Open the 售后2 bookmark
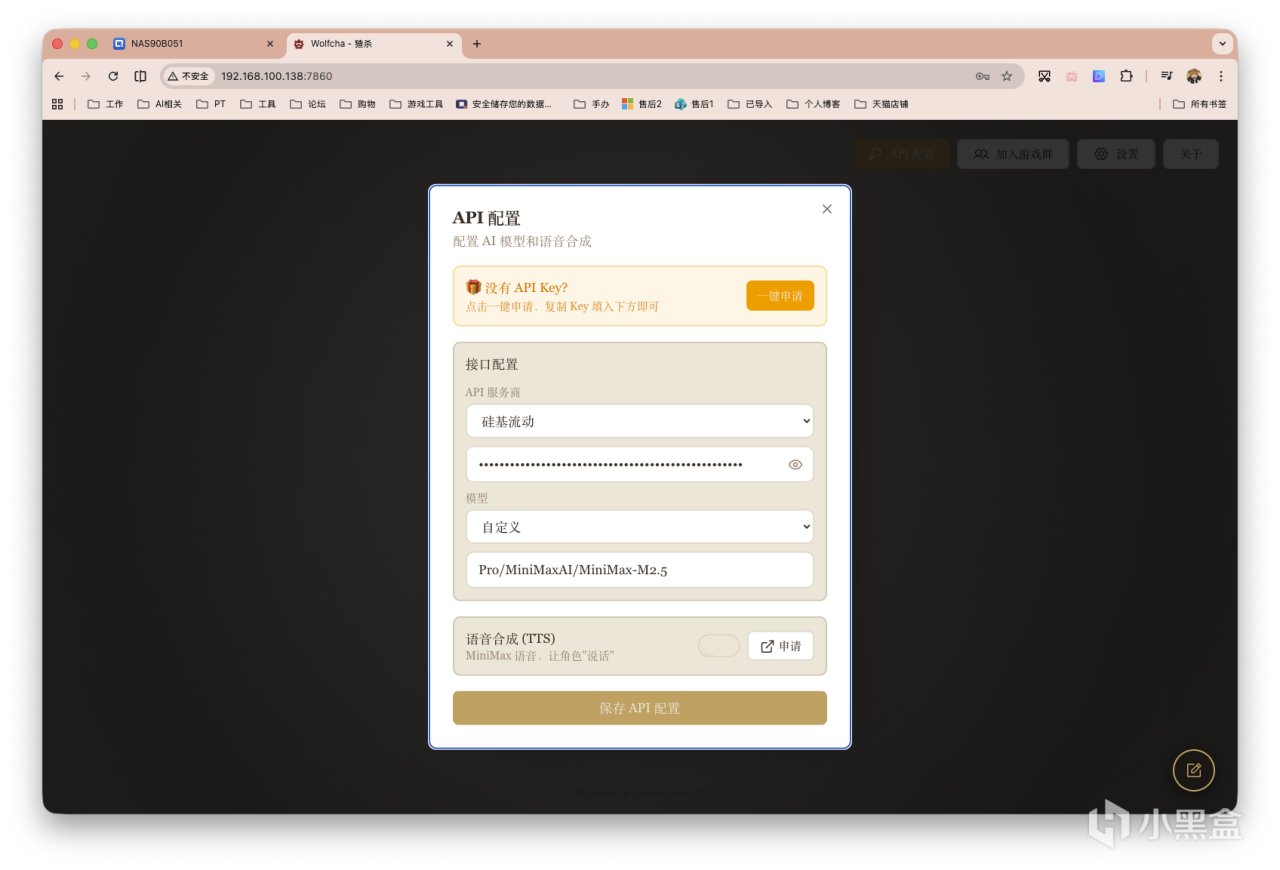This screenshot has height=870, width=1280. click(642, 104)
